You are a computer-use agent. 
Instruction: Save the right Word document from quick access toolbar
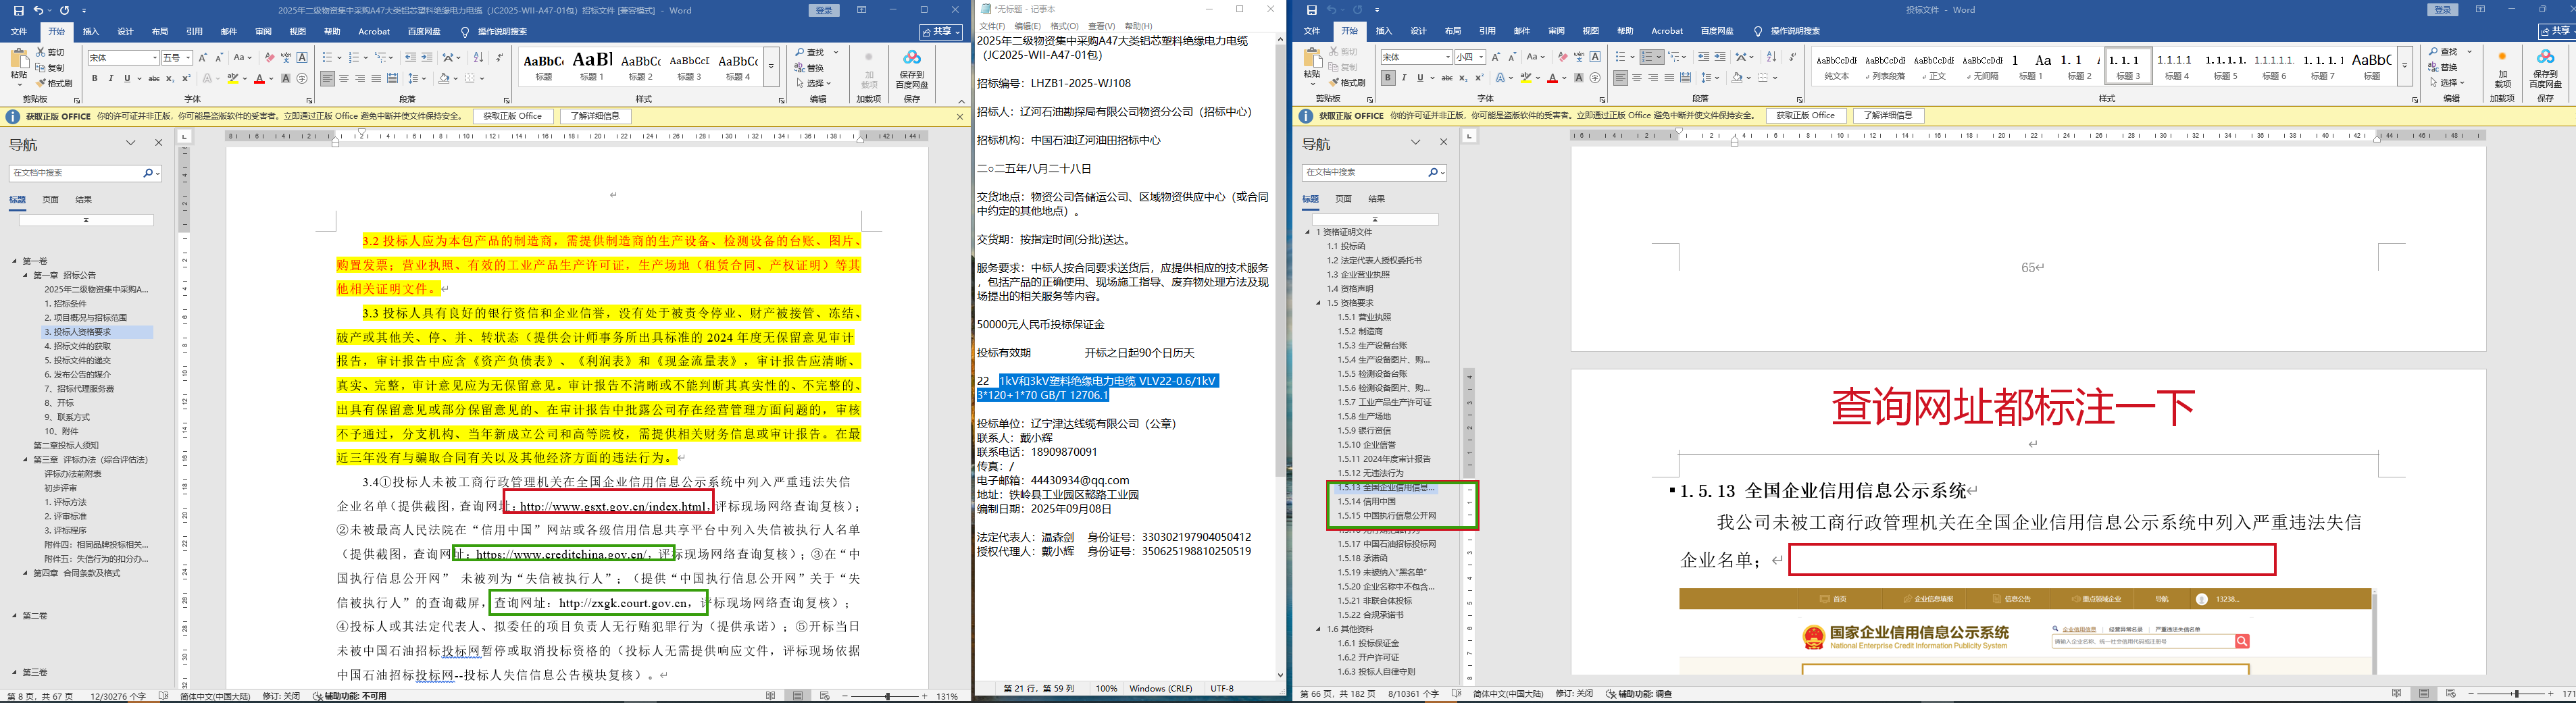[1311, 10]
